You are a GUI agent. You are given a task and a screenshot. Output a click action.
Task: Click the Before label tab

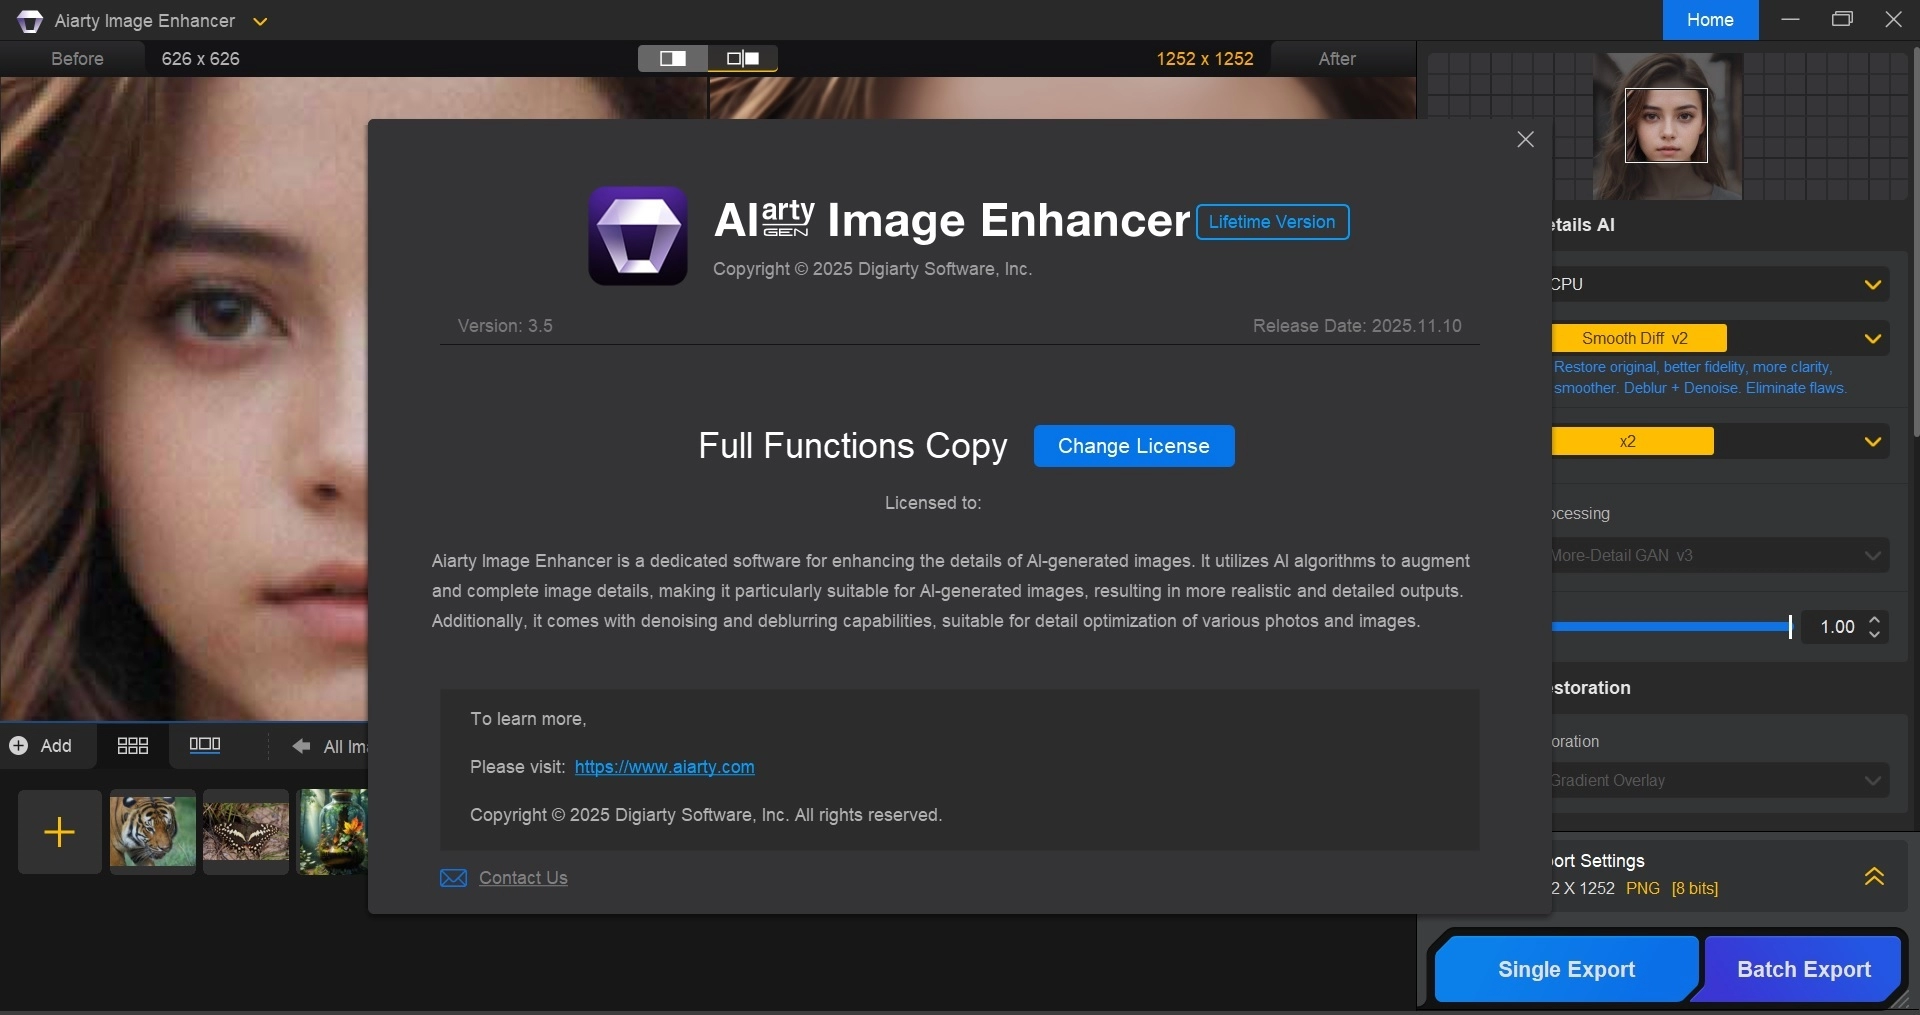pyautogui.click(x=77, y=59)
